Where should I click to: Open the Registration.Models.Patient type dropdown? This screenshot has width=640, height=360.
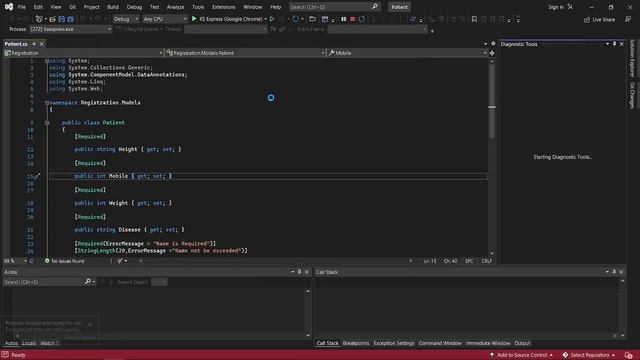point(245,53)
